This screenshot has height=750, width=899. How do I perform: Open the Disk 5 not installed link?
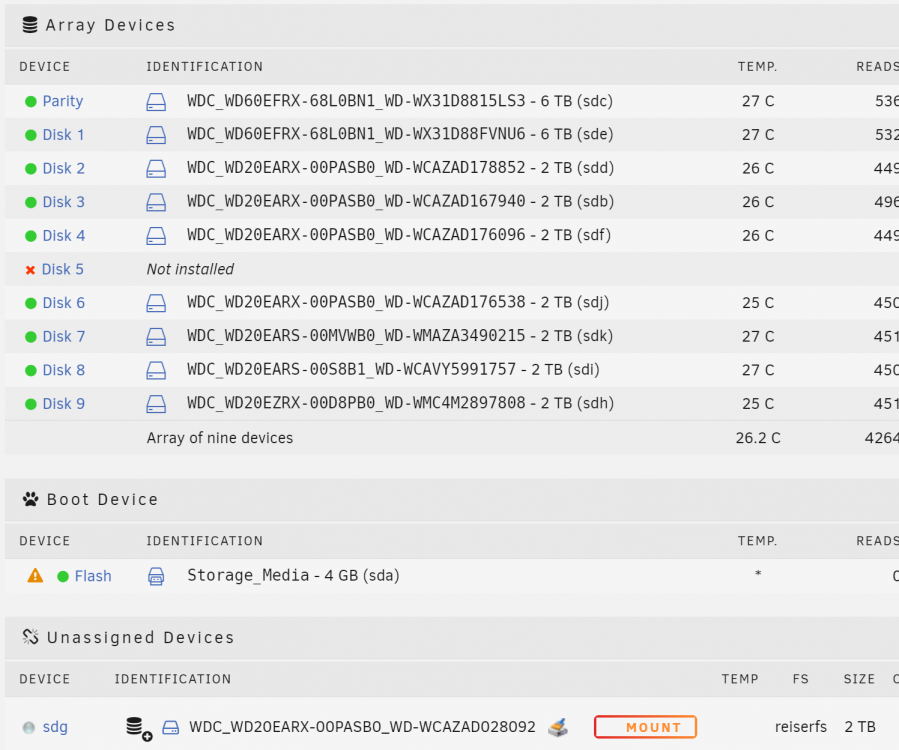click(x=62, y=269)
